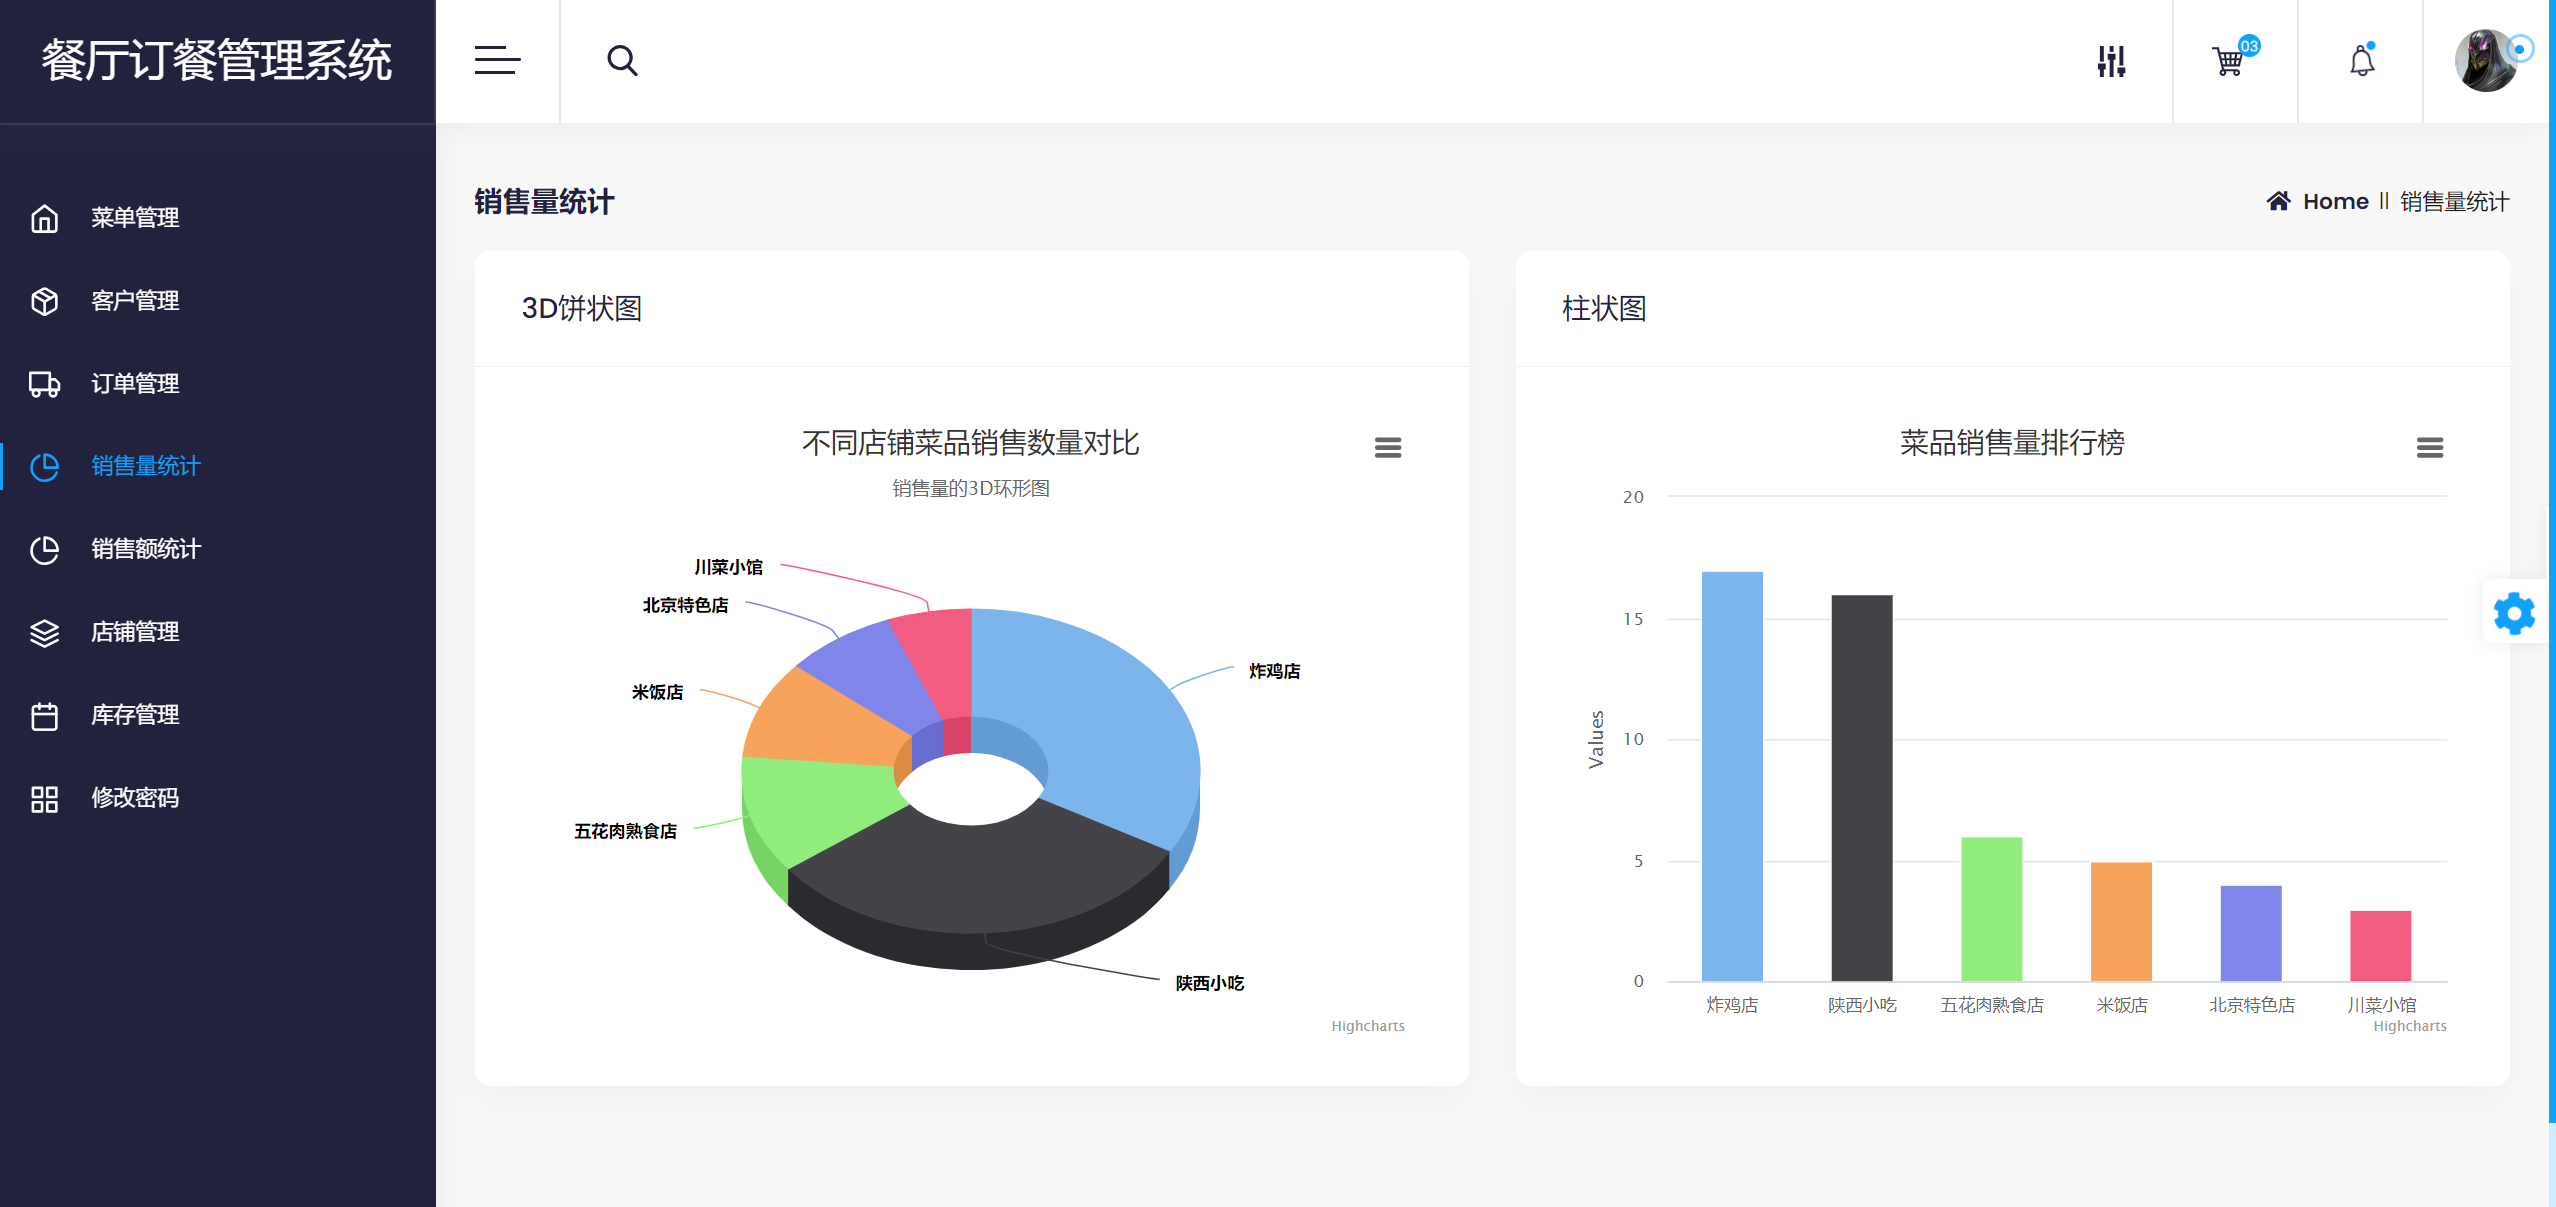Image resolution: width=2556 pixels, height=1207 pixels.
Task: Open the 3D pie chart export menu
Action: tap(1389, 447)
